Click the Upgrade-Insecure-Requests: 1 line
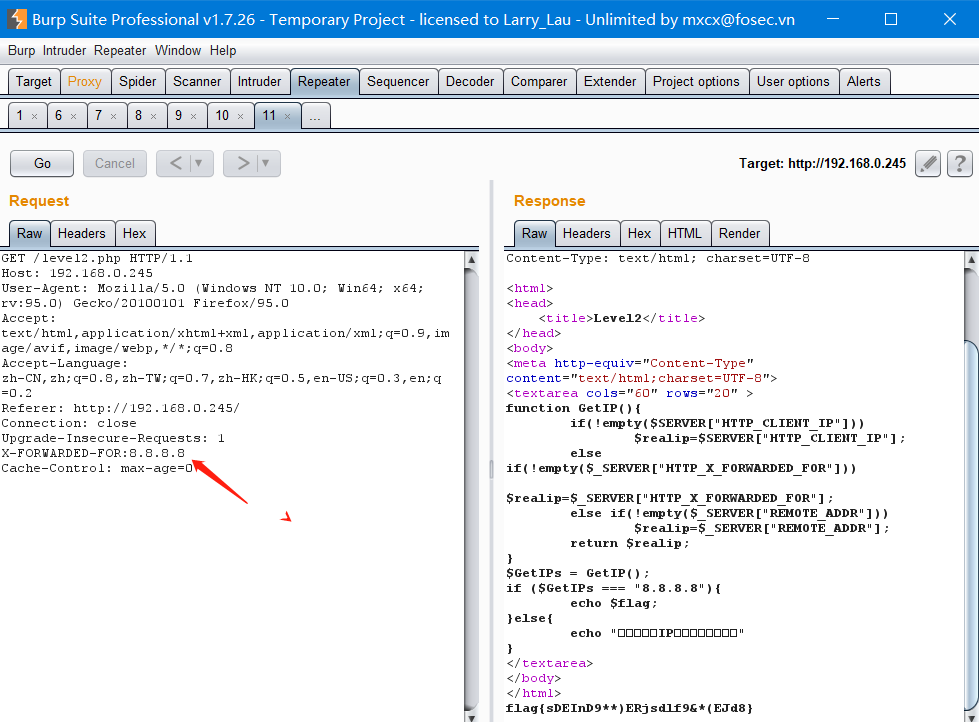The image size is (979, 722). click(113, 438)
